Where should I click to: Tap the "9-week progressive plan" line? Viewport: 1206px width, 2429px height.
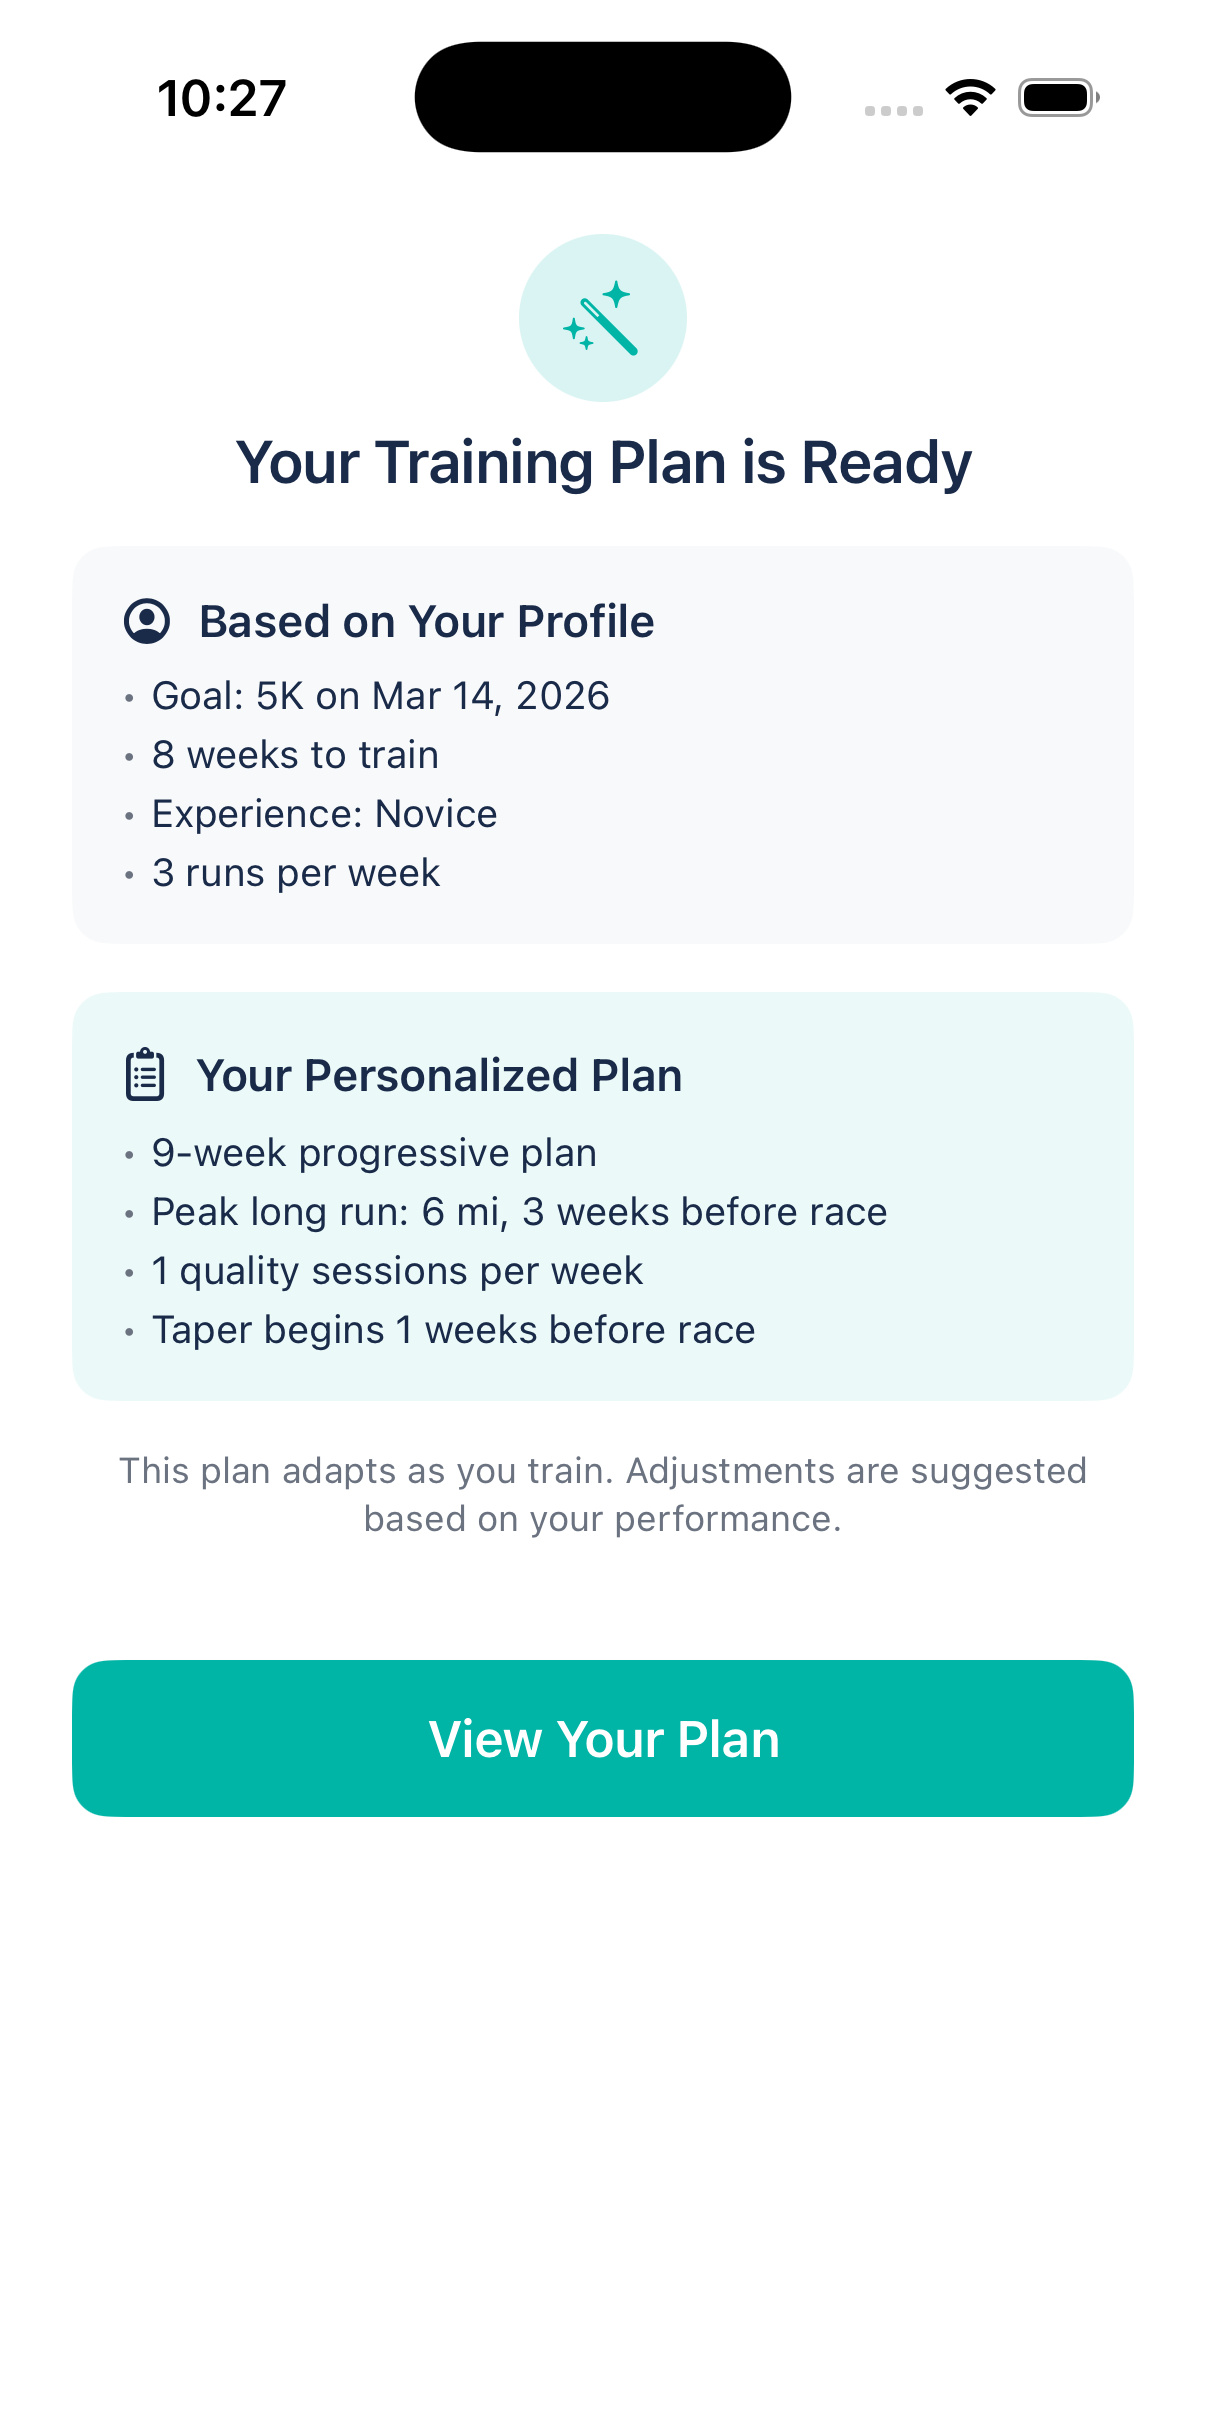pyautogui.click(x=374, y=1153)
